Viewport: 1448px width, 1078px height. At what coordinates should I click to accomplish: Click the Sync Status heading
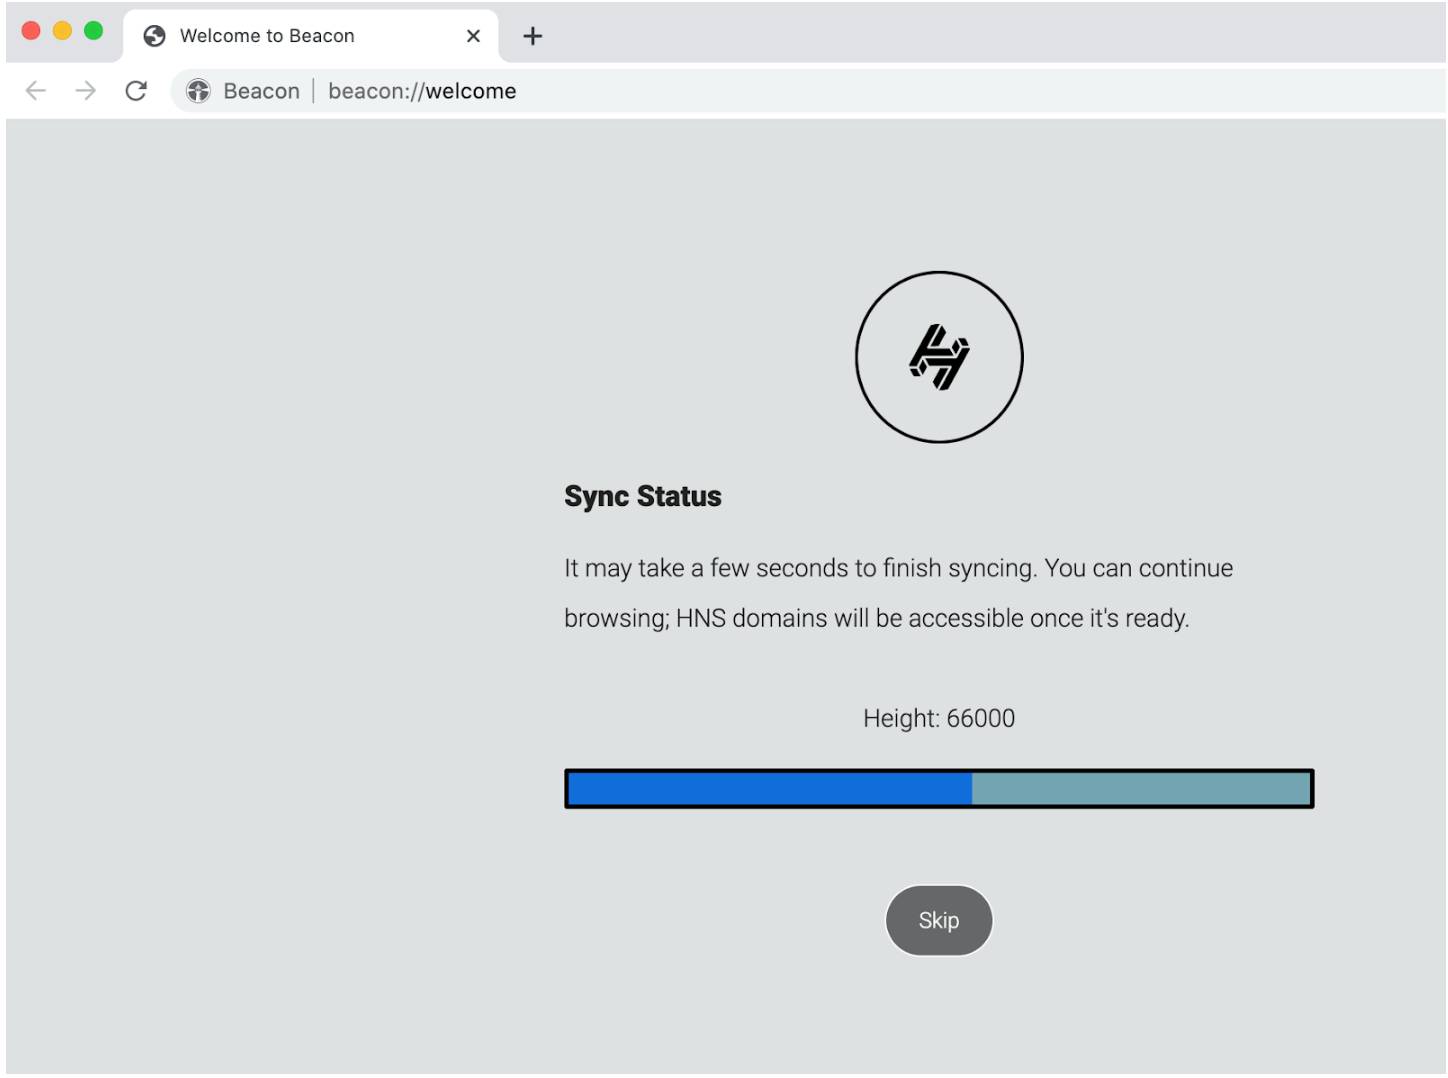[x=643, y=496]
